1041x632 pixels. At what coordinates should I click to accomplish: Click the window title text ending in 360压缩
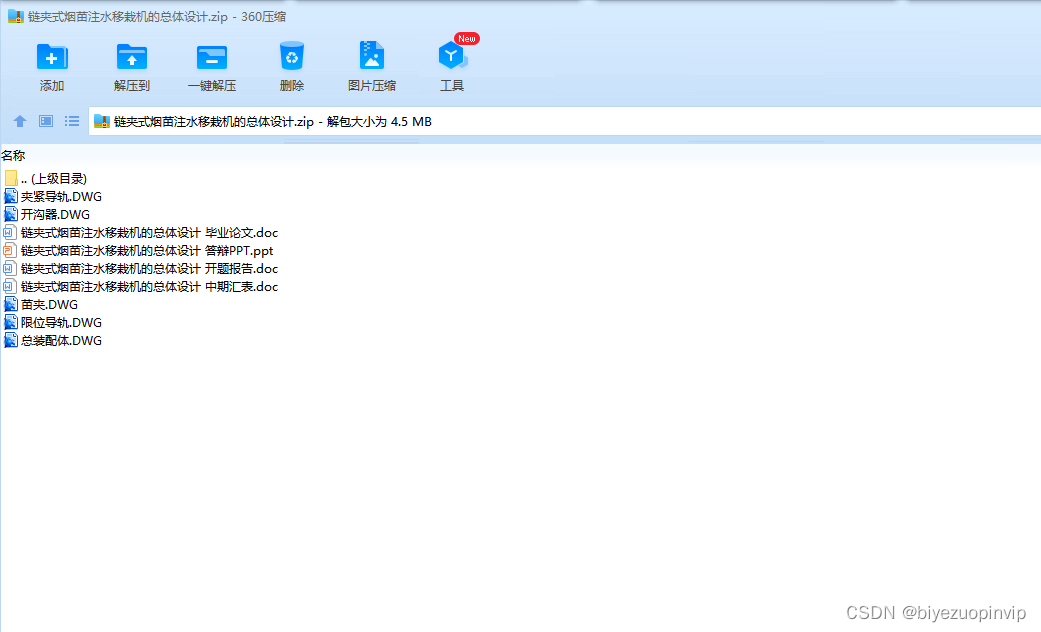(157, 17)
